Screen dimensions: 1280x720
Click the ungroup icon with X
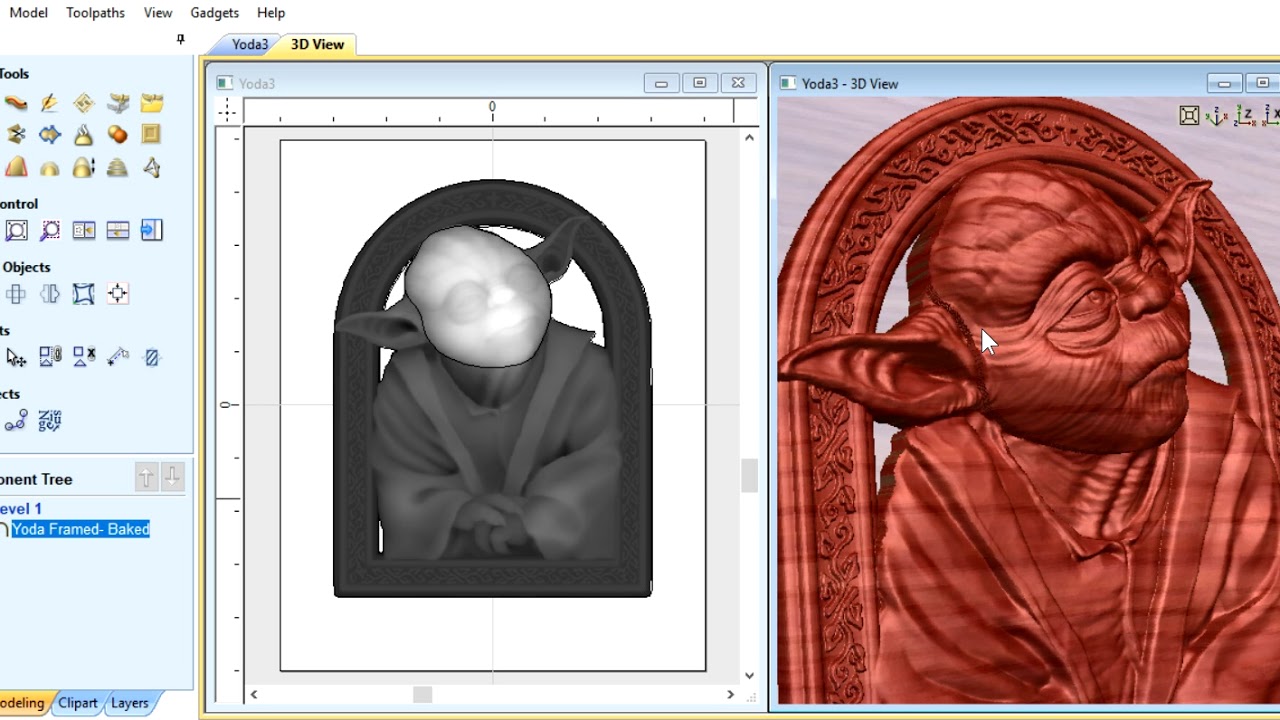pyautogui.click(x=84, y=357)
